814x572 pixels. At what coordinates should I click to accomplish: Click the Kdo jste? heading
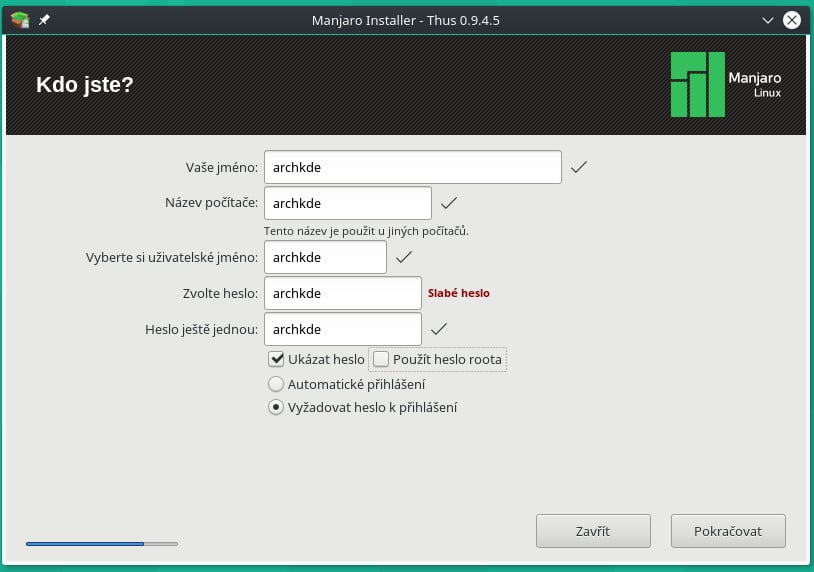pyautogui.click(x=85, y=85)
